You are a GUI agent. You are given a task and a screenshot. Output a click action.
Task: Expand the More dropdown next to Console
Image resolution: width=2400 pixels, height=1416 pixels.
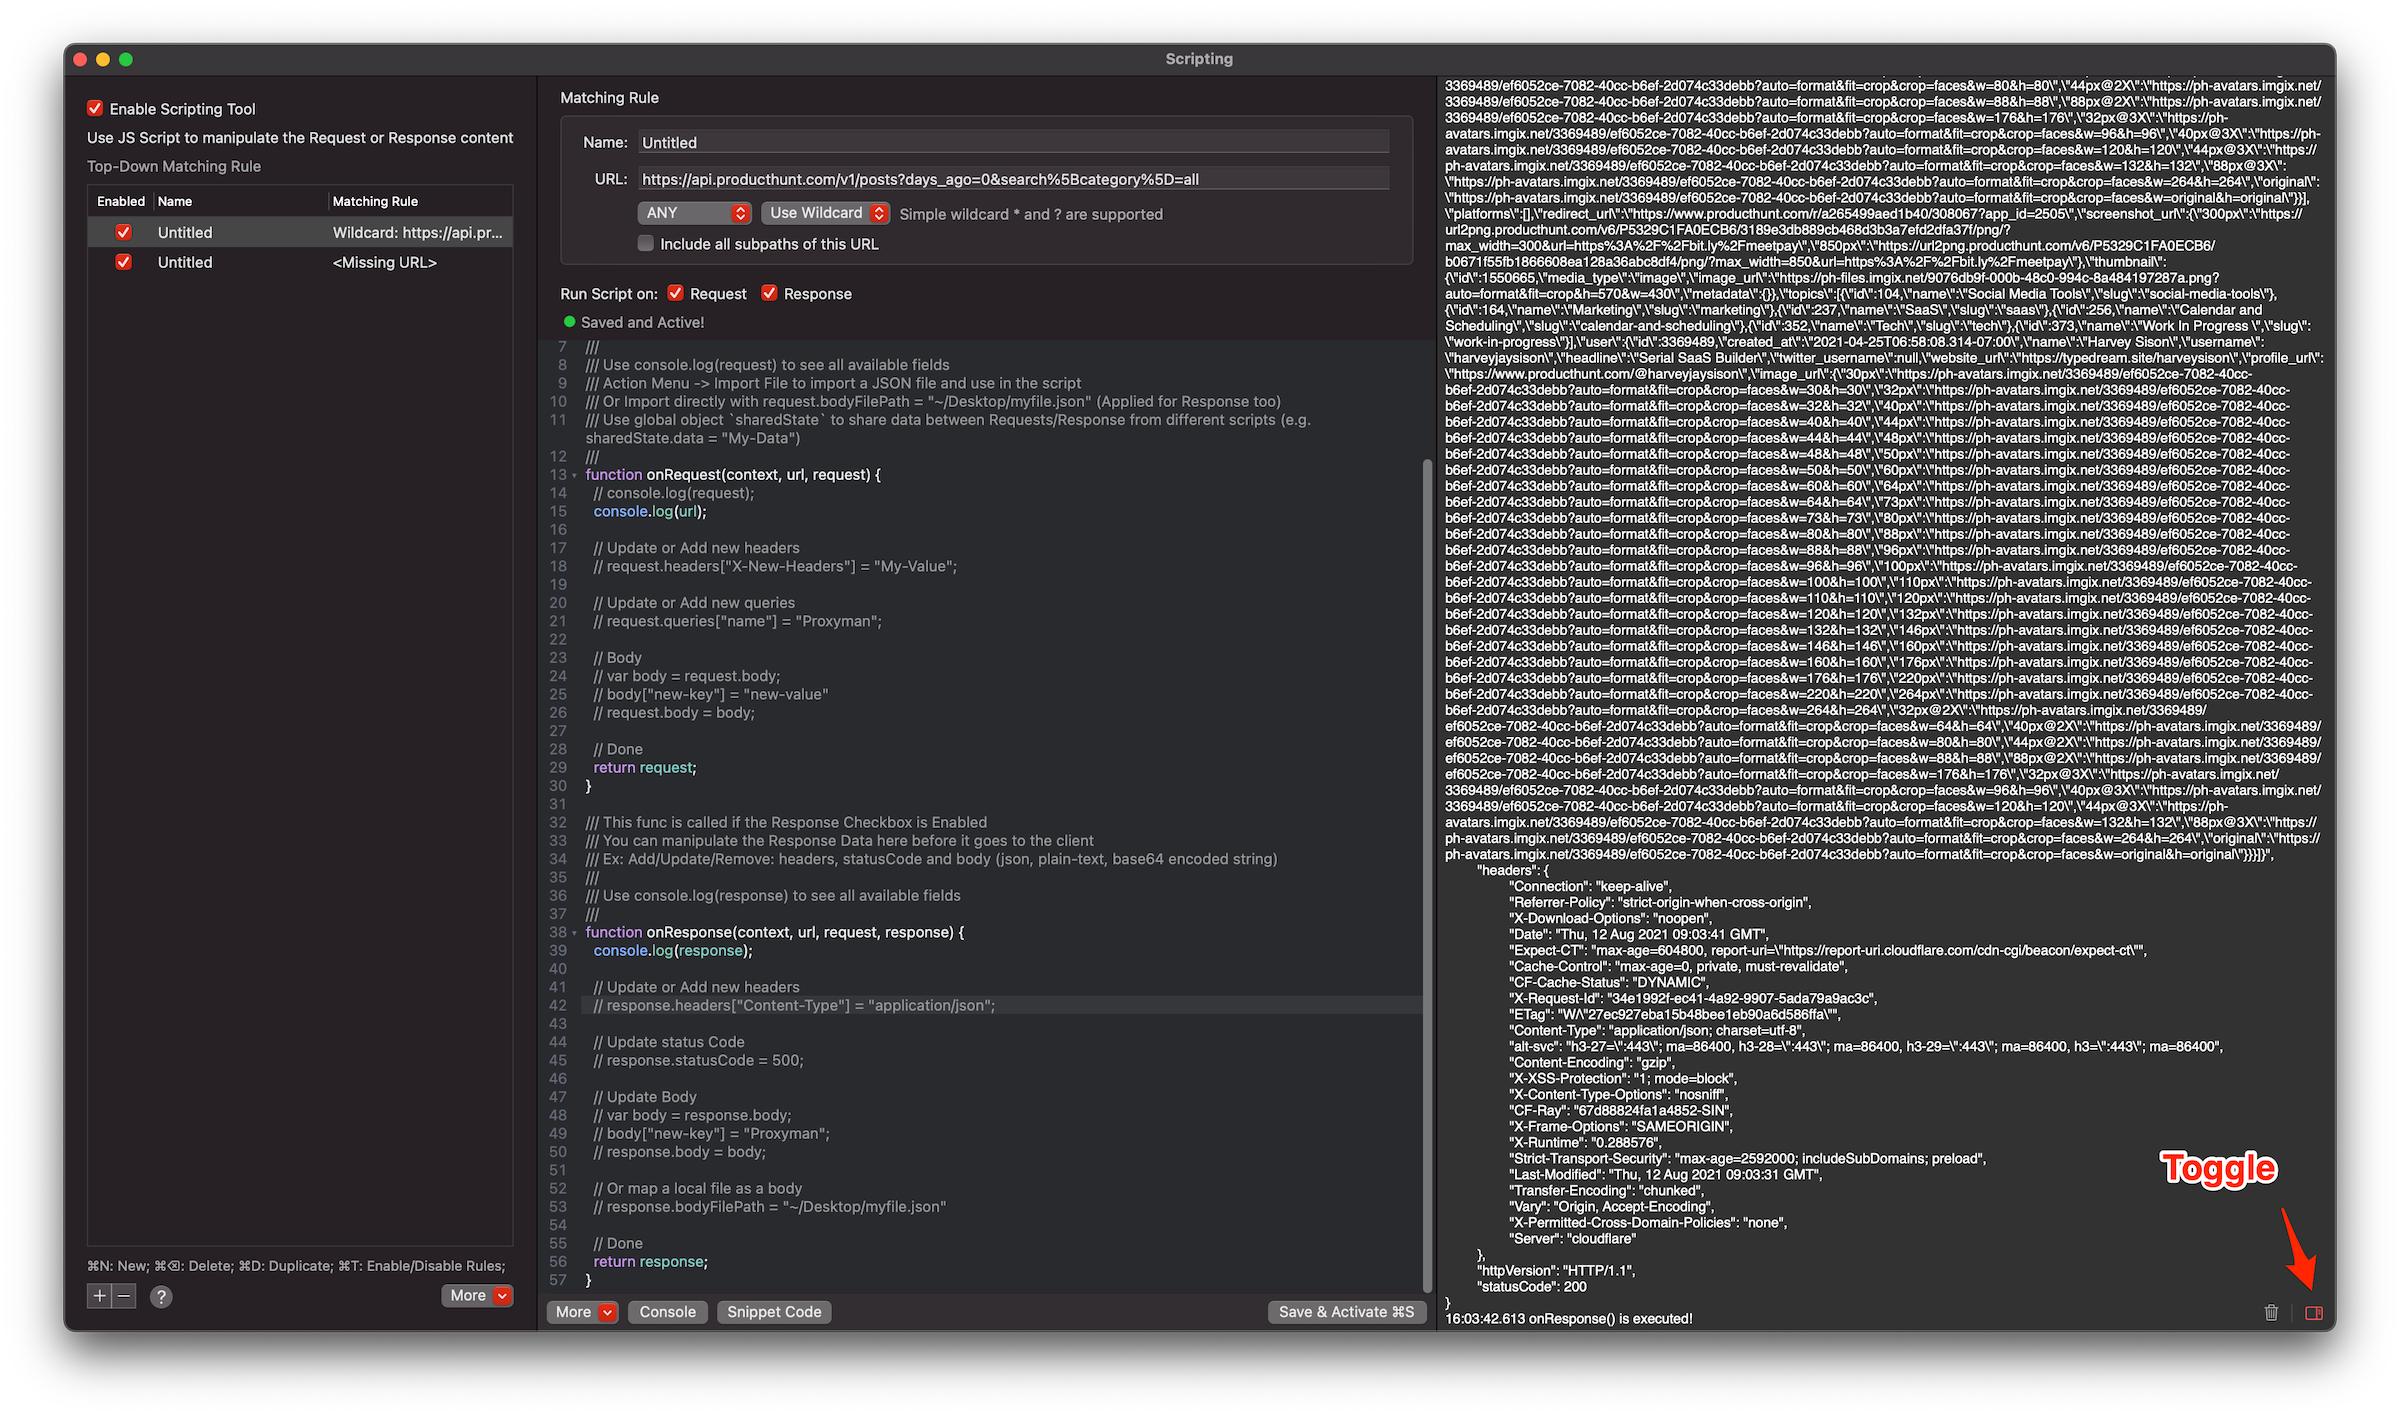[582, 1311]
